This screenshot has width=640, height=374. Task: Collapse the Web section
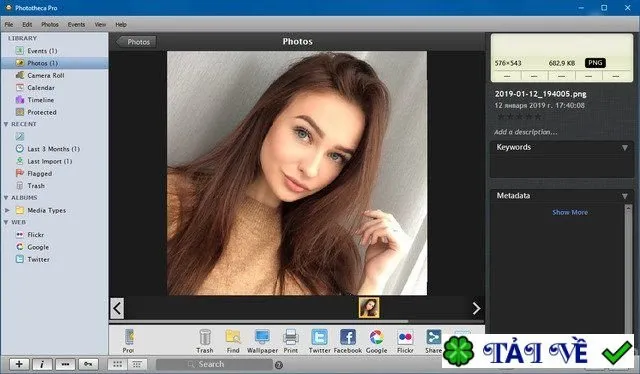[6, 223]
